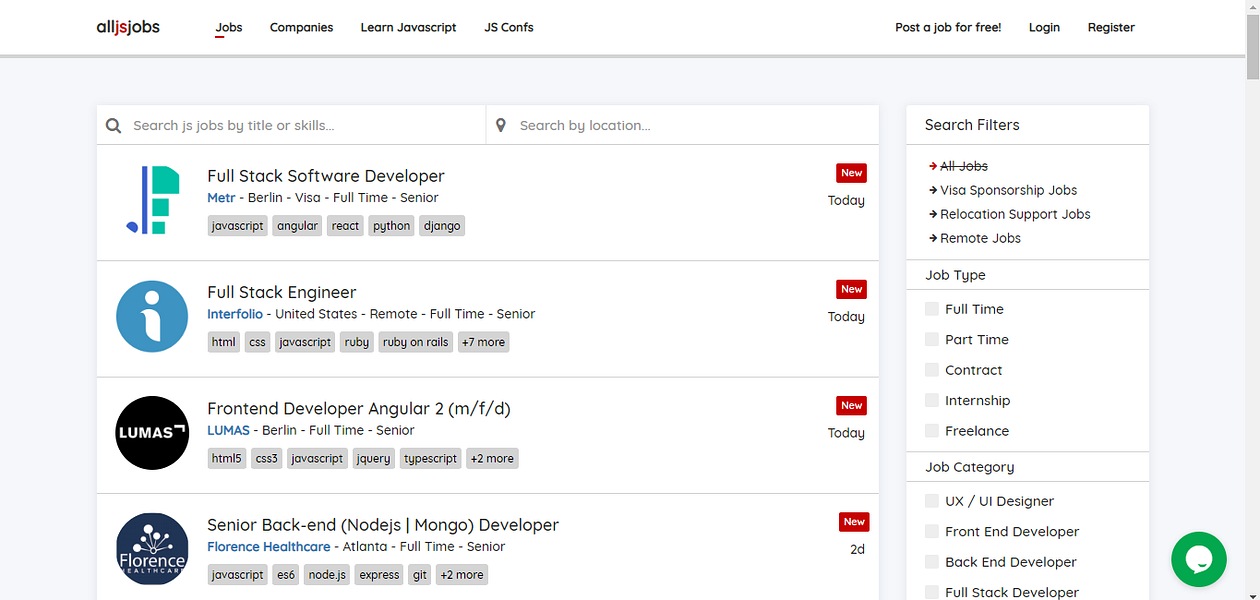Check the Internship job type
This screenshot has width=1260, height=600.
(932, 400)
